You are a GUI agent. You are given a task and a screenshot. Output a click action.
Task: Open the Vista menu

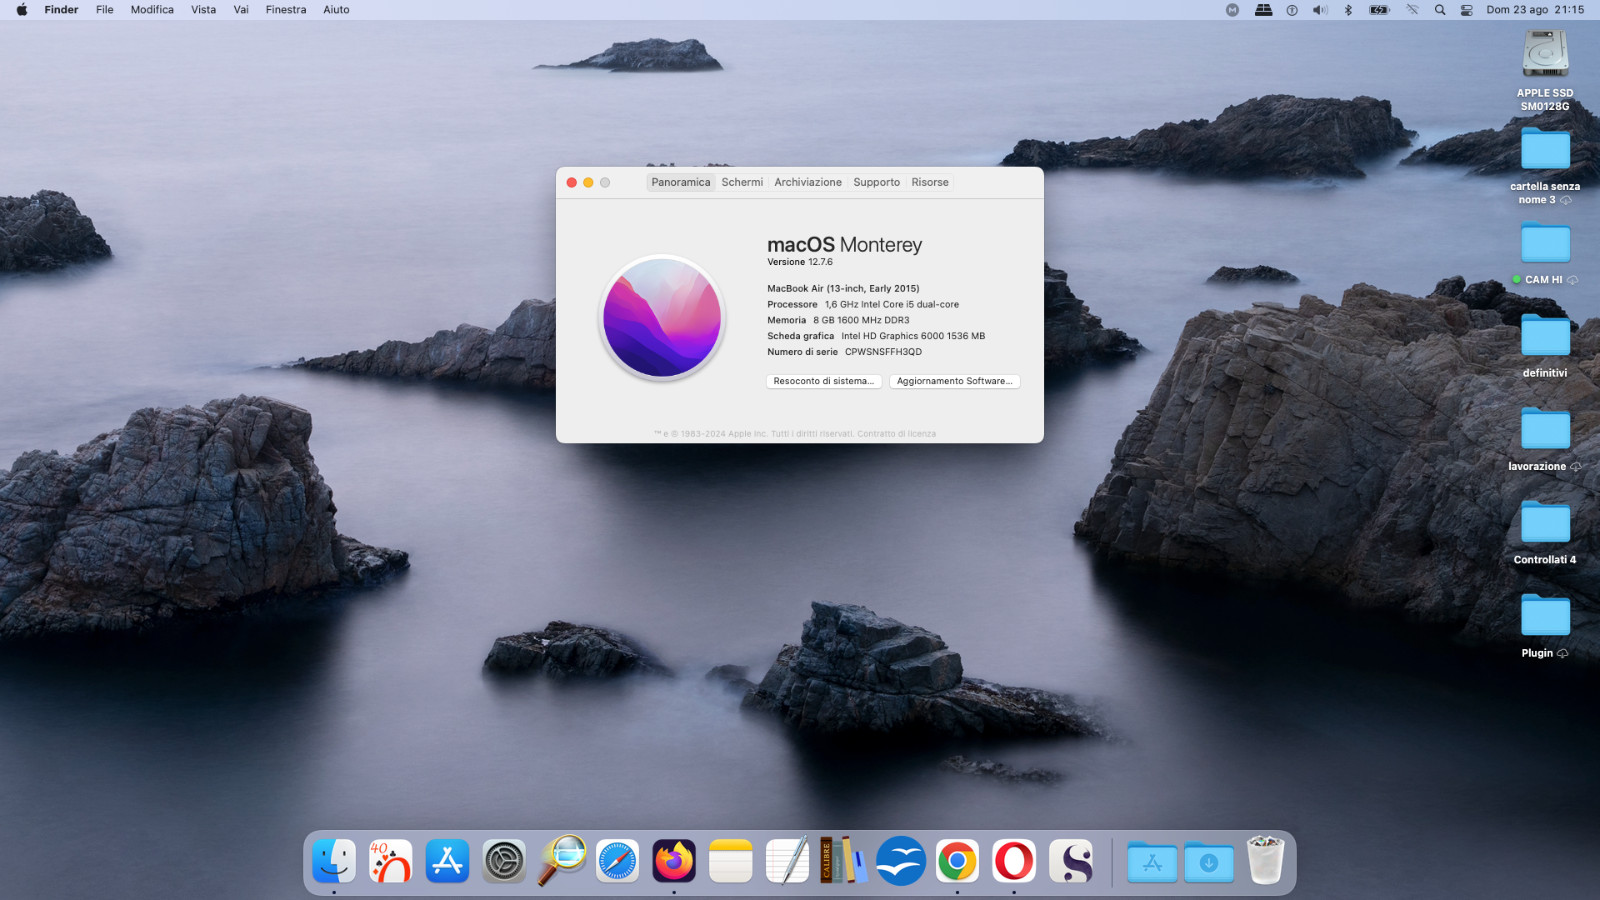204,10
